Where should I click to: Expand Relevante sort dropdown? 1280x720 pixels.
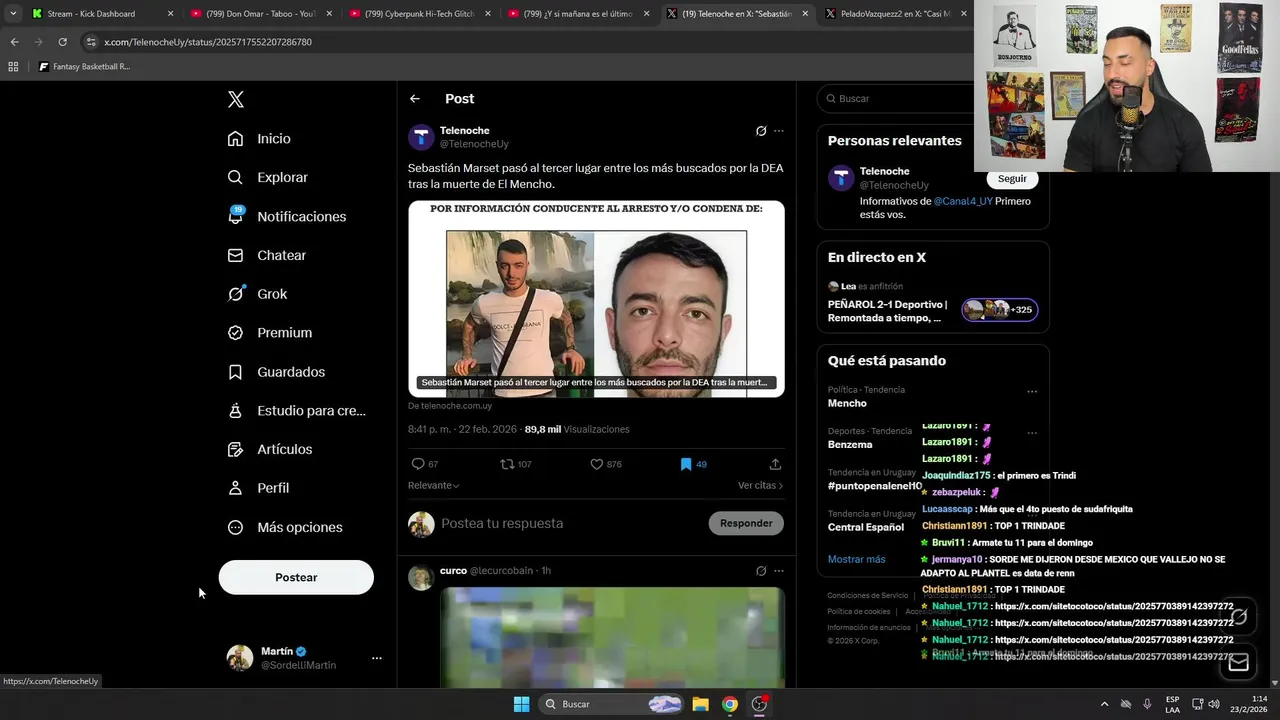(433, 485)
